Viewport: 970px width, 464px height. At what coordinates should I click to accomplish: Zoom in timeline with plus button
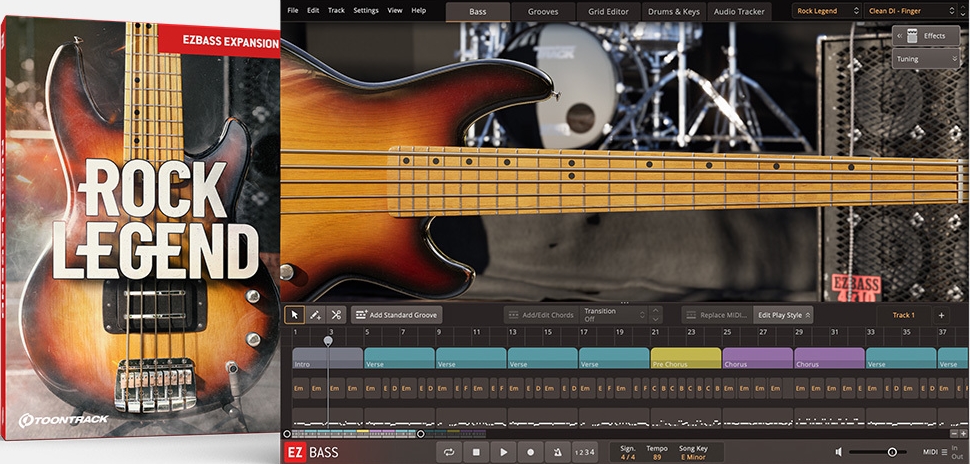[963, 434]
